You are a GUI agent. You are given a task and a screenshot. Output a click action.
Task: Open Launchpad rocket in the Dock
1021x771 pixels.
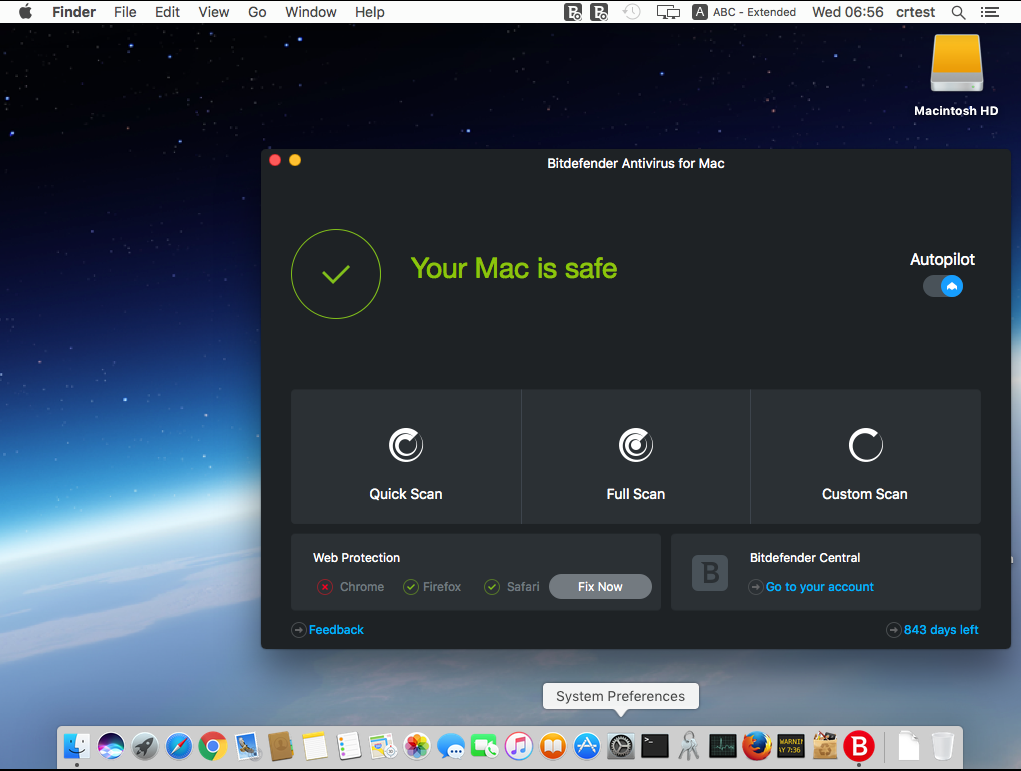(x=145, y=746)
